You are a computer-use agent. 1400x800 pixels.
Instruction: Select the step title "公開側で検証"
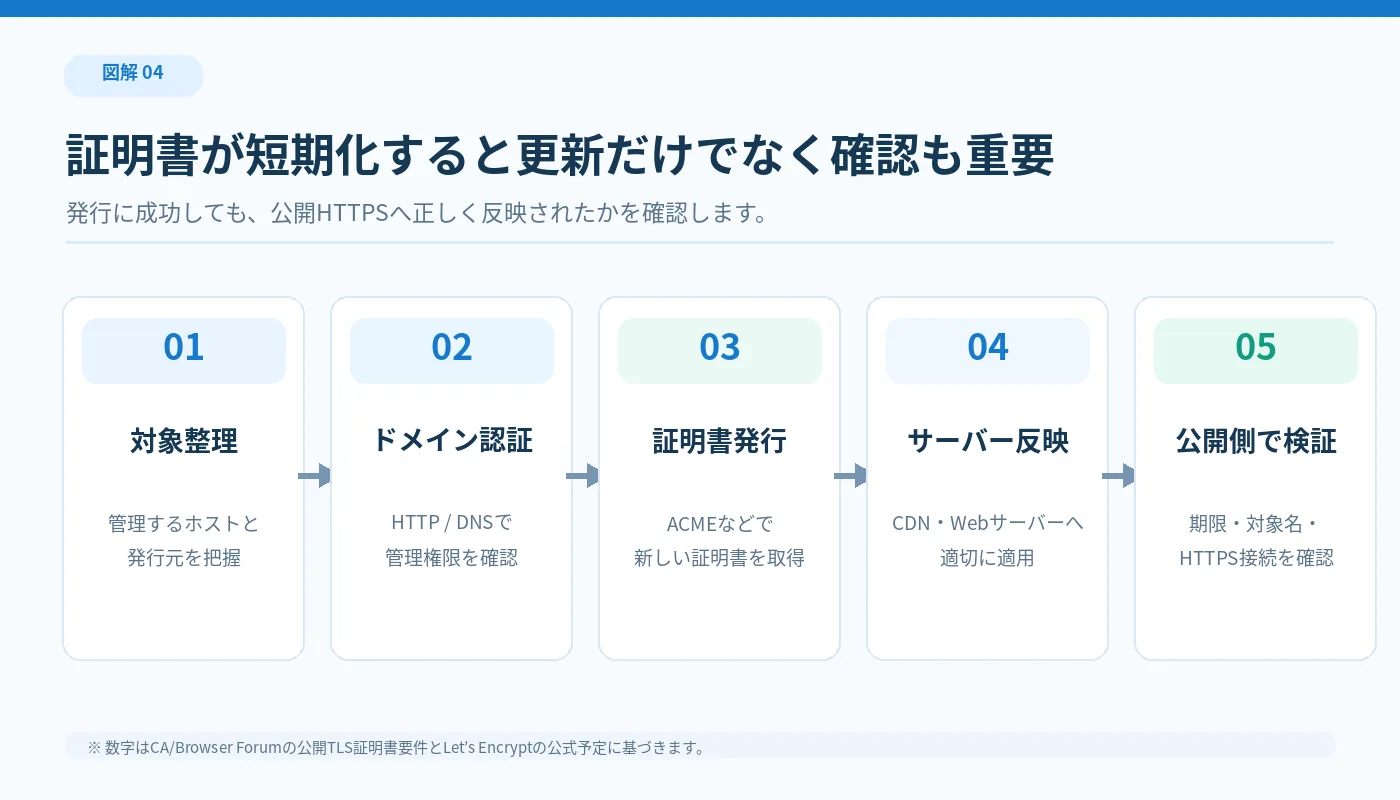(1256, 441)
